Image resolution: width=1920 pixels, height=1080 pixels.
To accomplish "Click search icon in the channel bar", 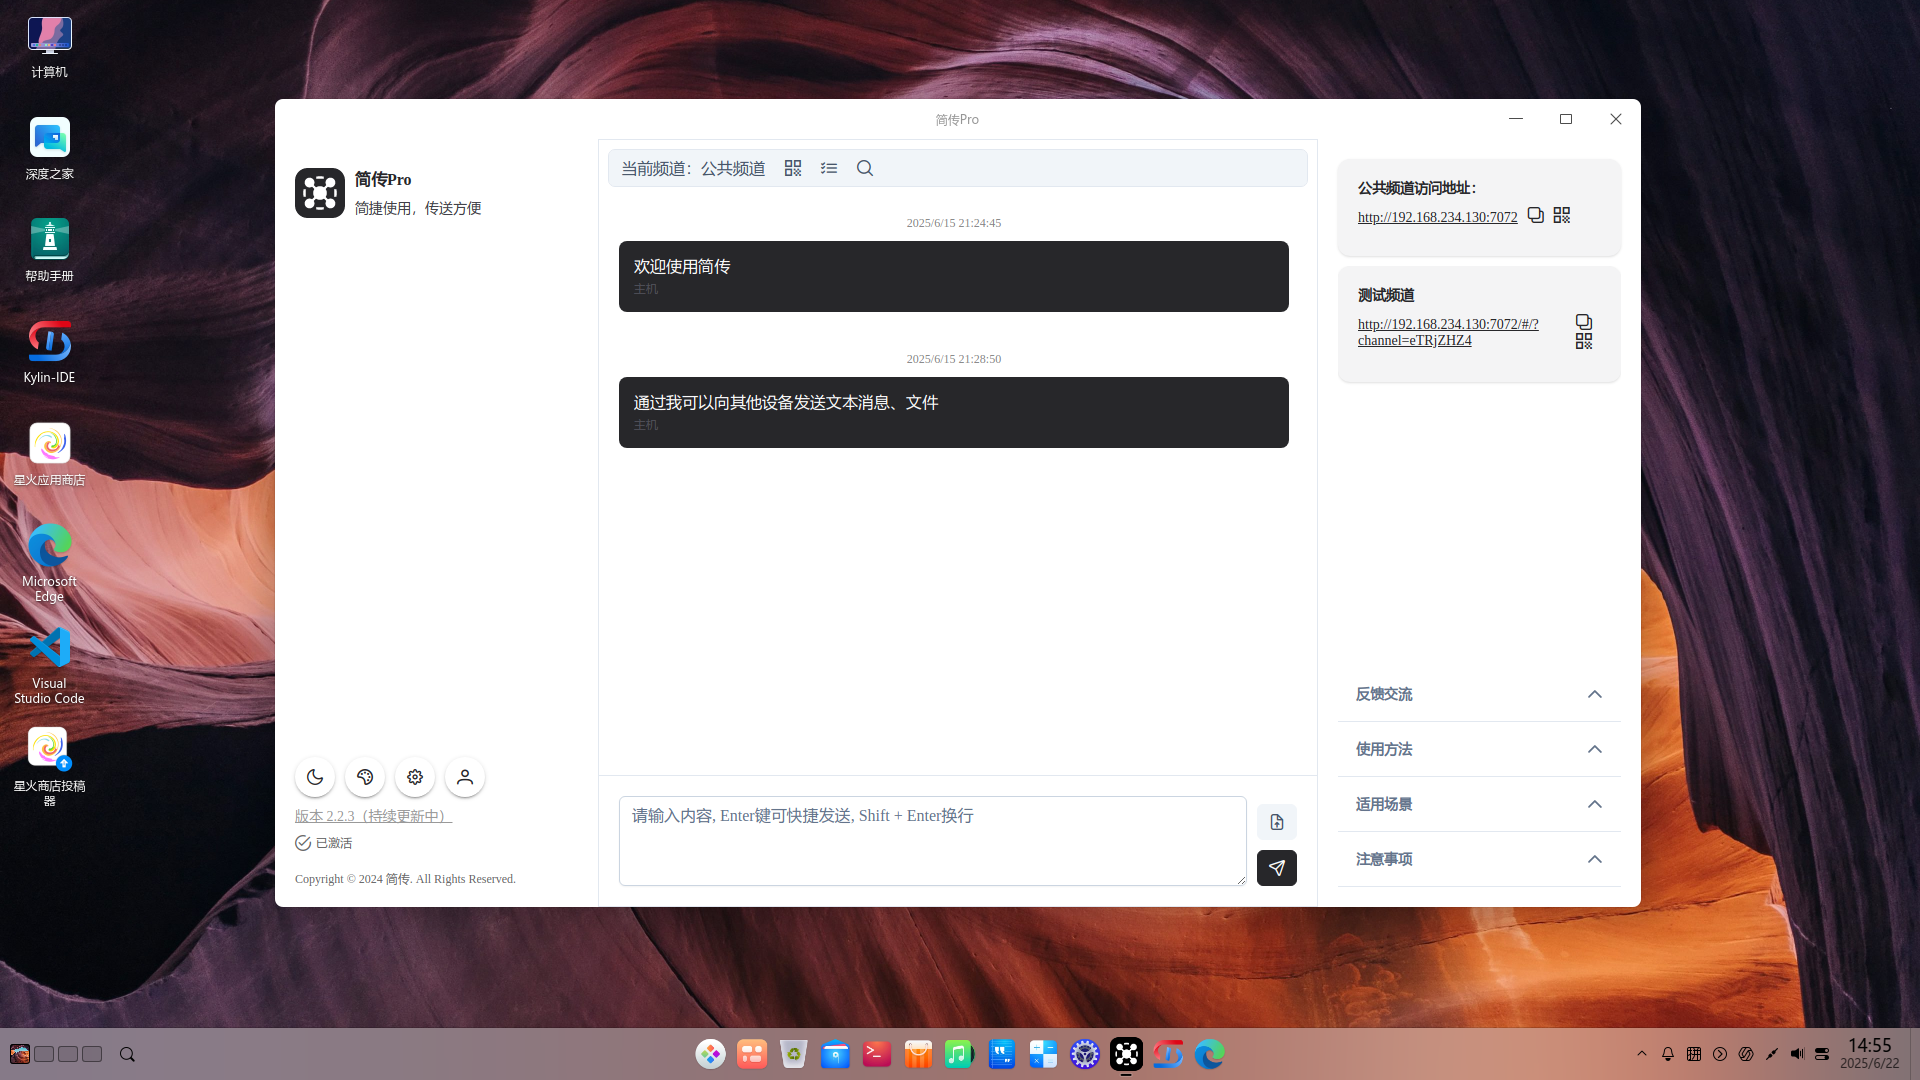I will click(865, 168).
